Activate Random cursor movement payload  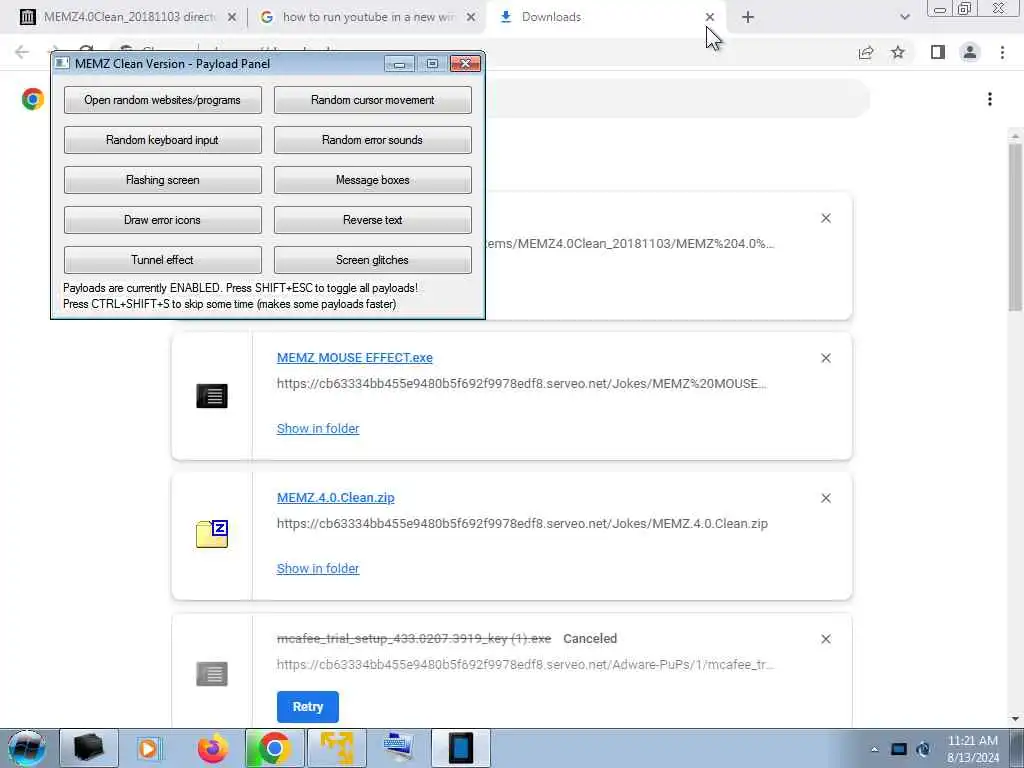coord(372,100)
